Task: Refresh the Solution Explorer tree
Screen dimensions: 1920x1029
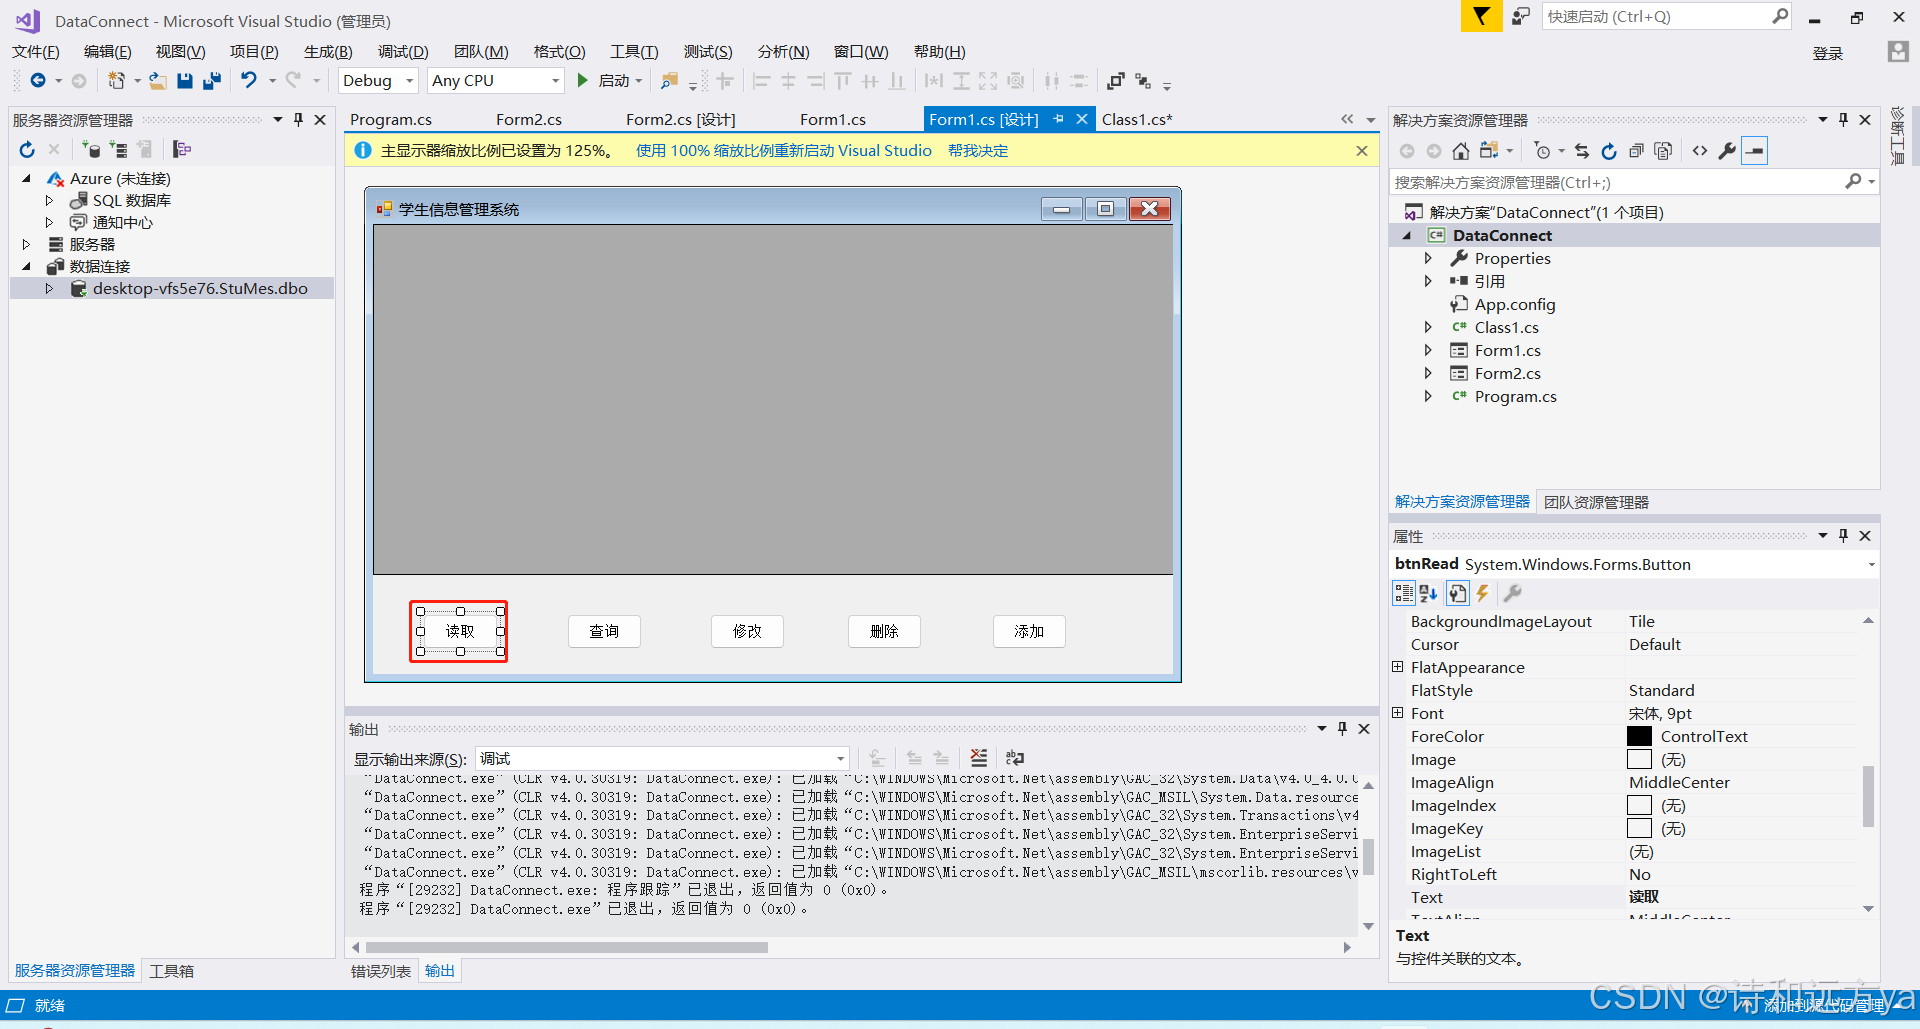Action: [x=1609, y=151]
